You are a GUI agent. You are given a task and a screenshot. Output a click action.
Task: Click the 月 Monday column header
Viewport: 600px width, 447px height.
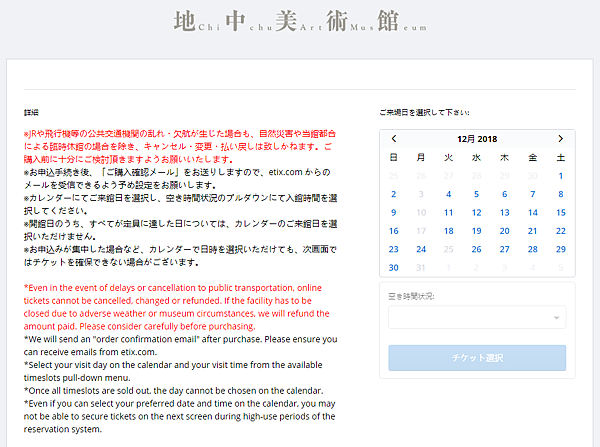click(421, 157)
